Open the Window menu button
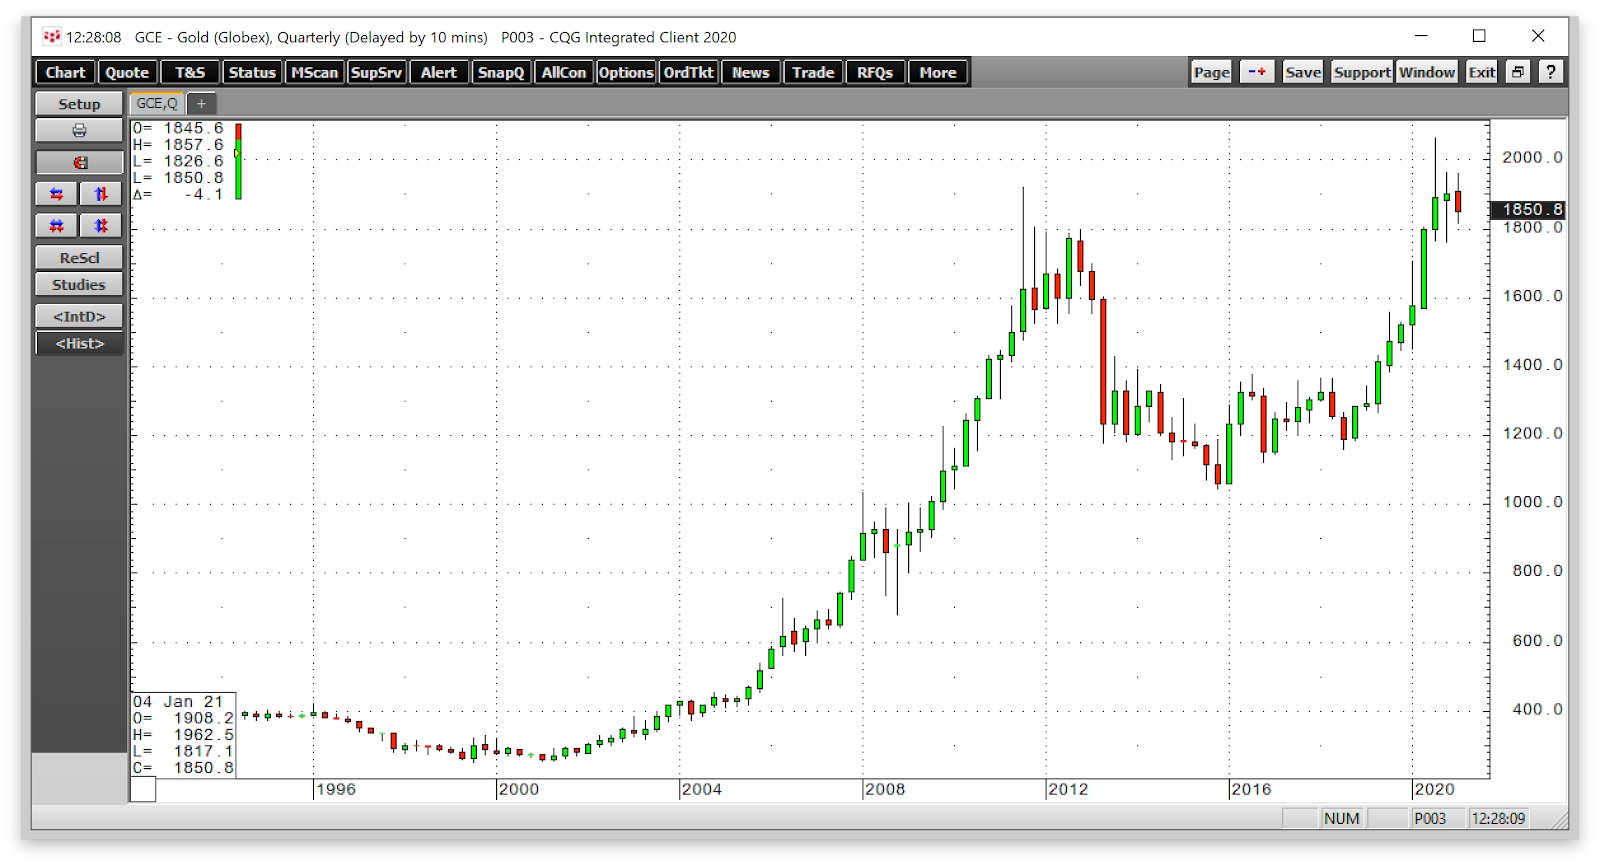 tap(1427, 72)
